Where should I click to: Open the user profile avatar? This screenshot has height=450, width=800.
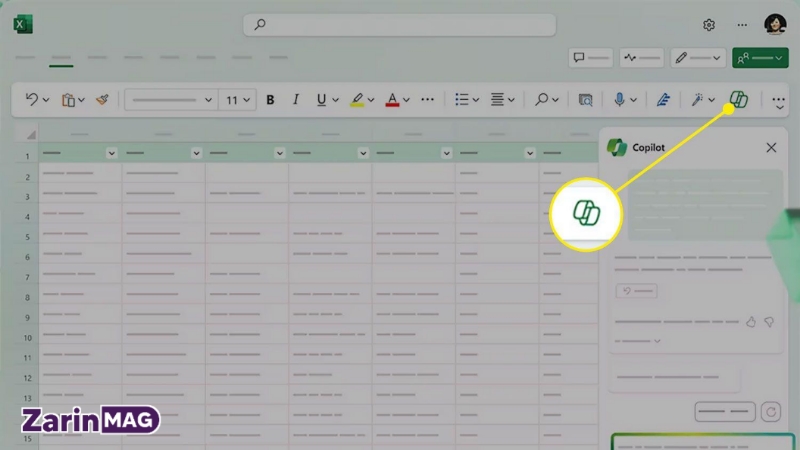click(775, 24)
